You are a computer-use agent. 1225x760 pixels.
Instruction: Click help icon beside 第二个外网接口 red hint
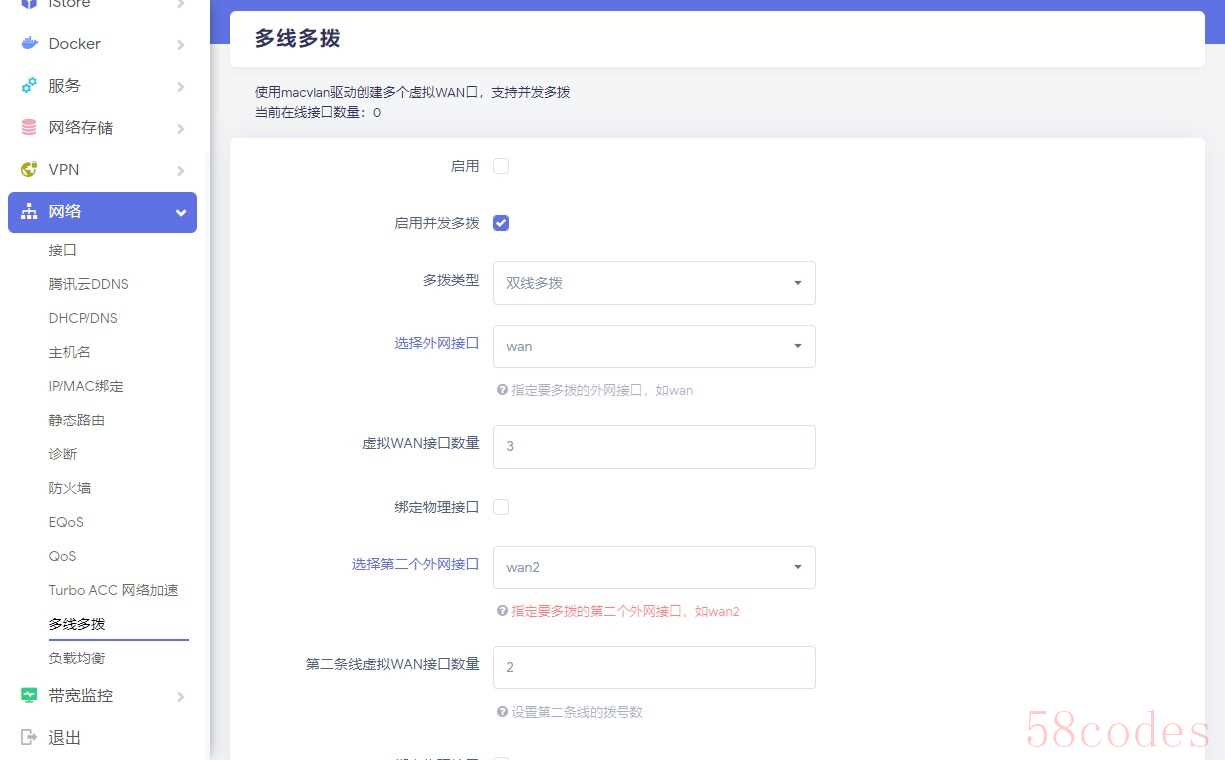pyautogui.click(x=502, y=611)
